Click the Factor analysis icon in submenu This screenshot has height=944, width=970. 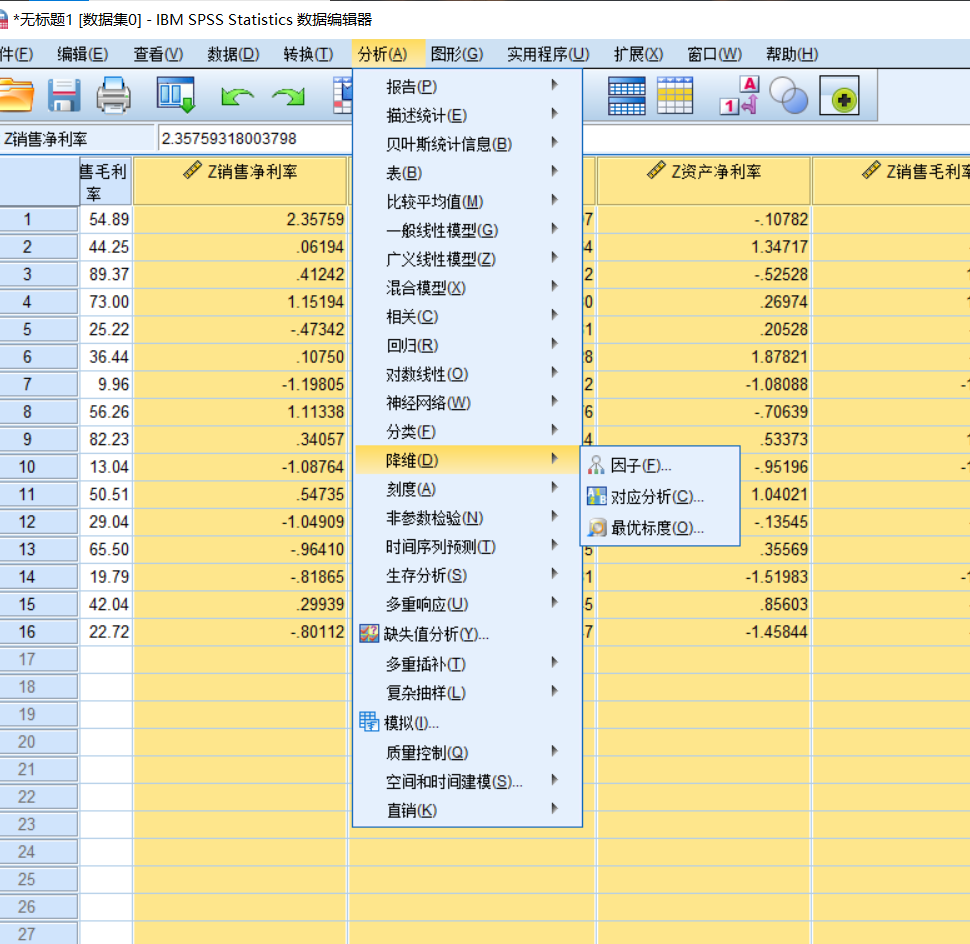596,465
